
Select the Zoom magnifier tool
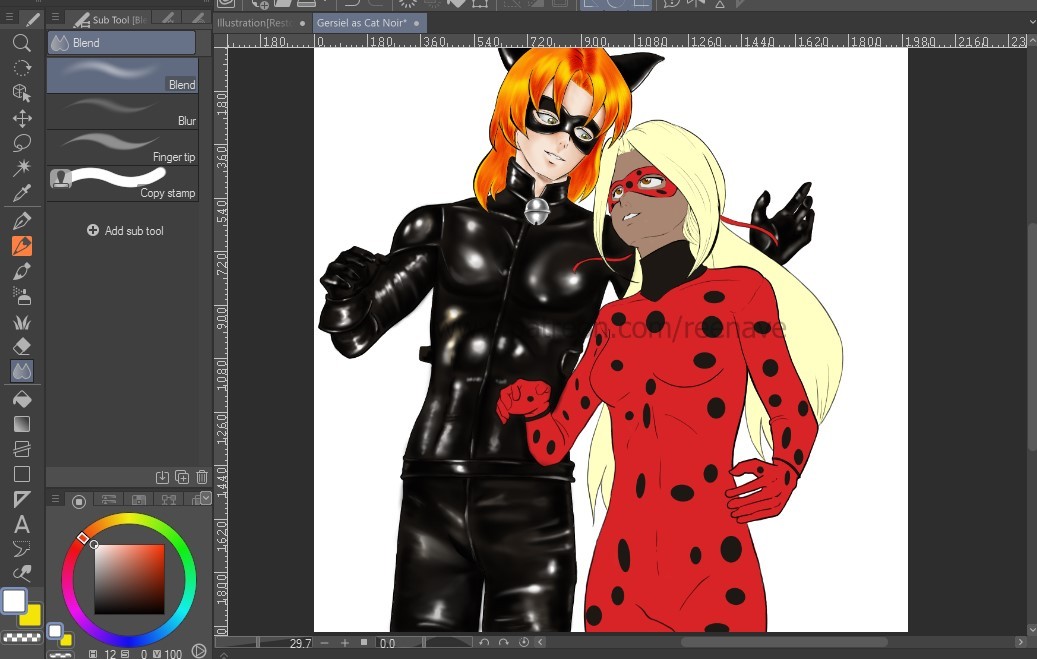point(22,43)
